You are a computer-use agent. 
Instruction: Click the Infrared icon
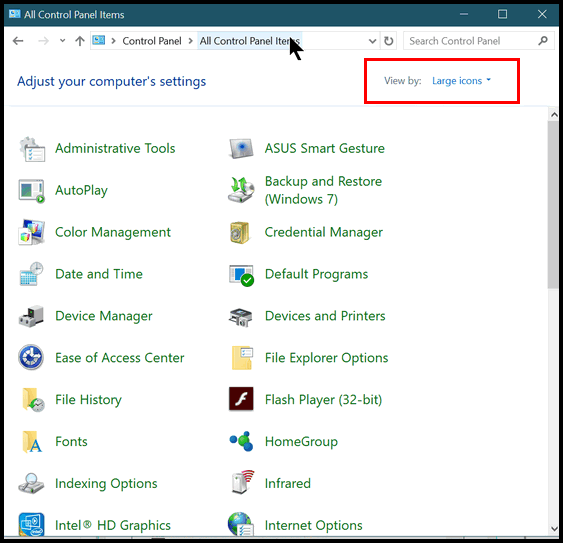tap(243, 482)
